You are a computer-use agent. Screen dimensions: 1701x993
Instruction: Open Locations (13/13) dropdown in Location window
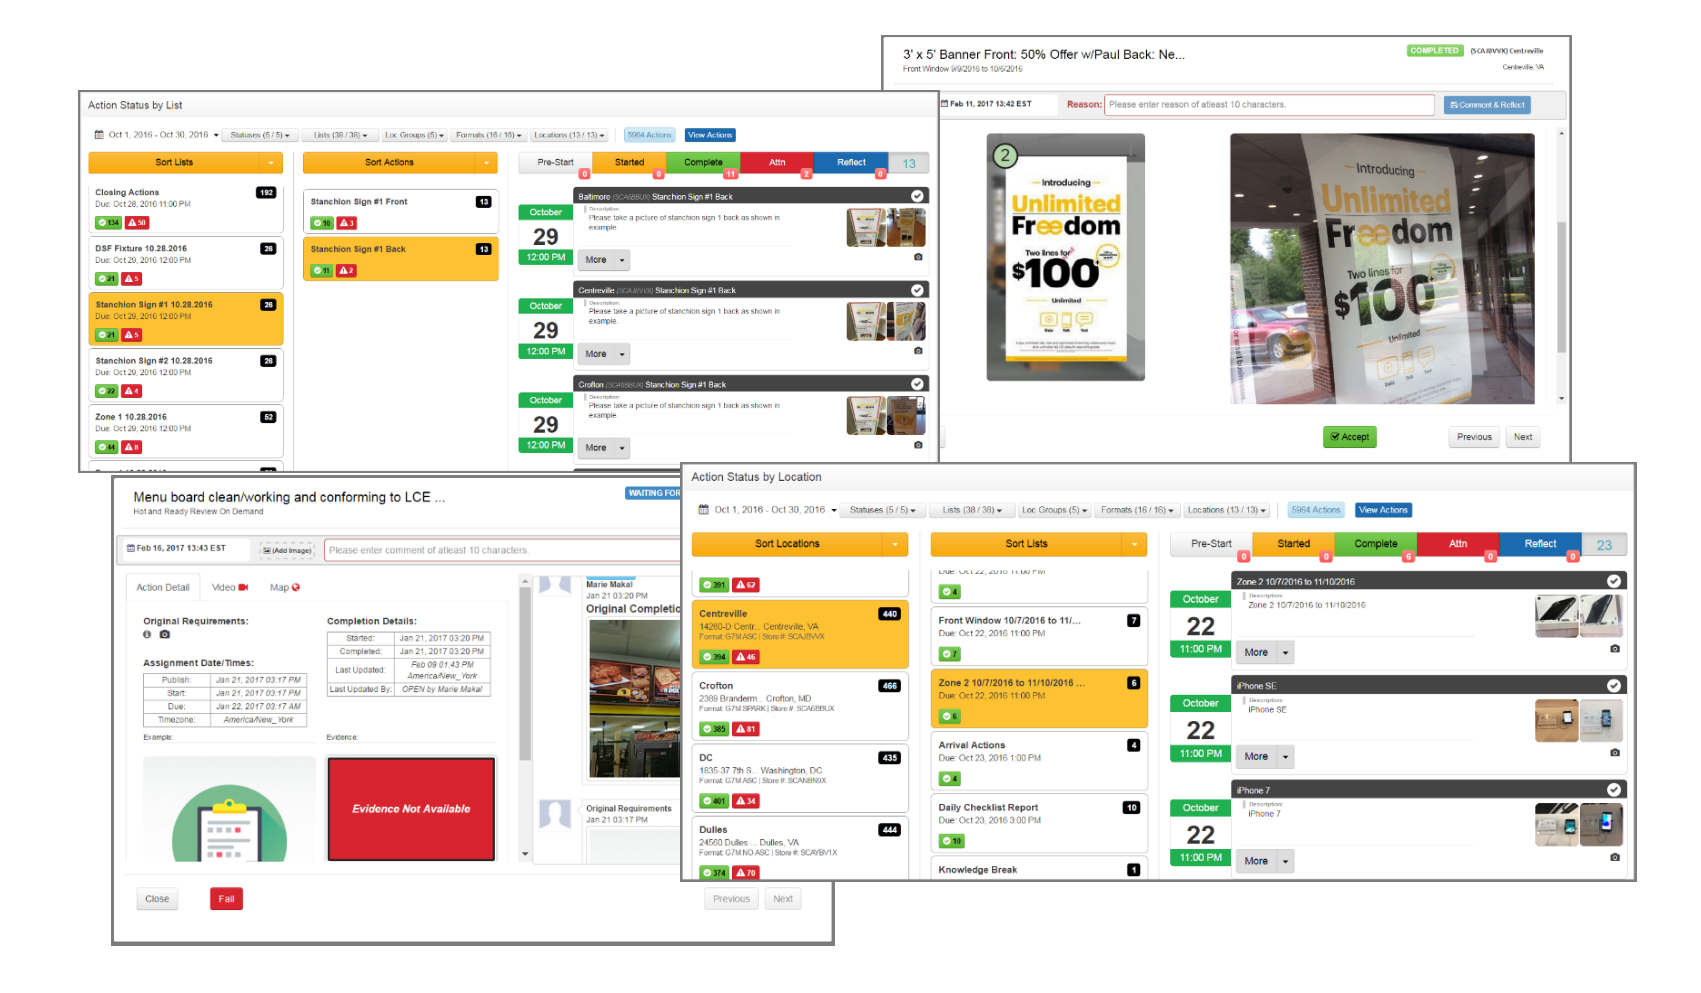point(1227,510)
